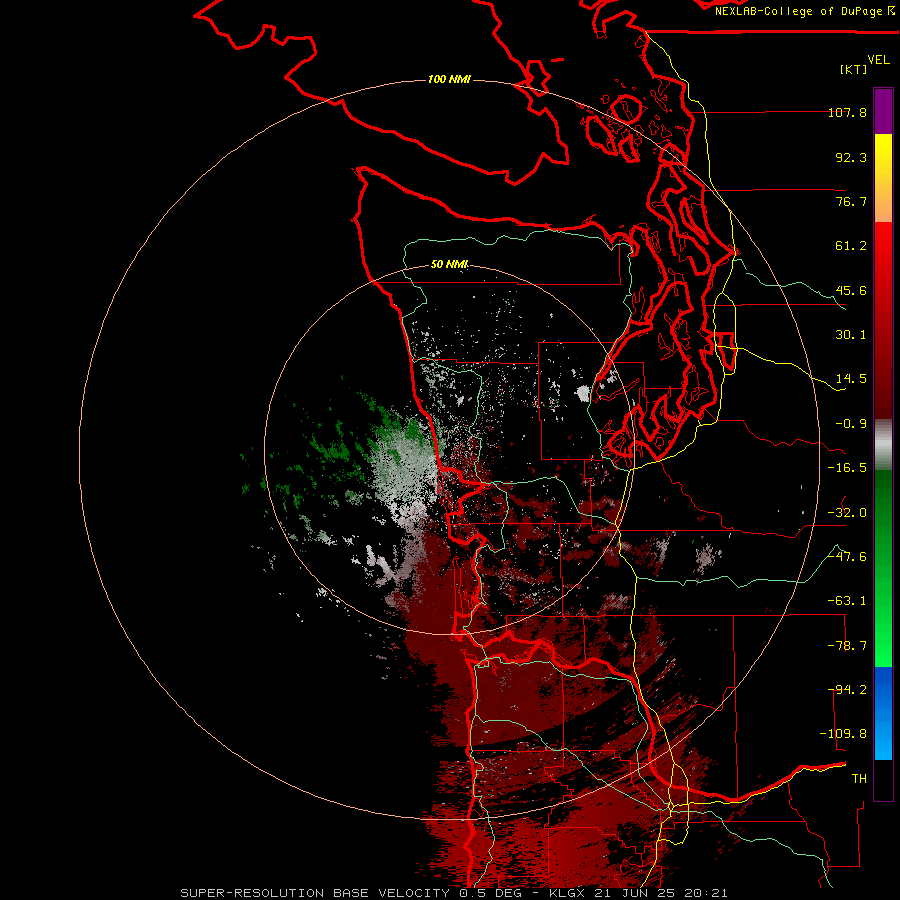Select the -94.2 scale value

point(847,690)
